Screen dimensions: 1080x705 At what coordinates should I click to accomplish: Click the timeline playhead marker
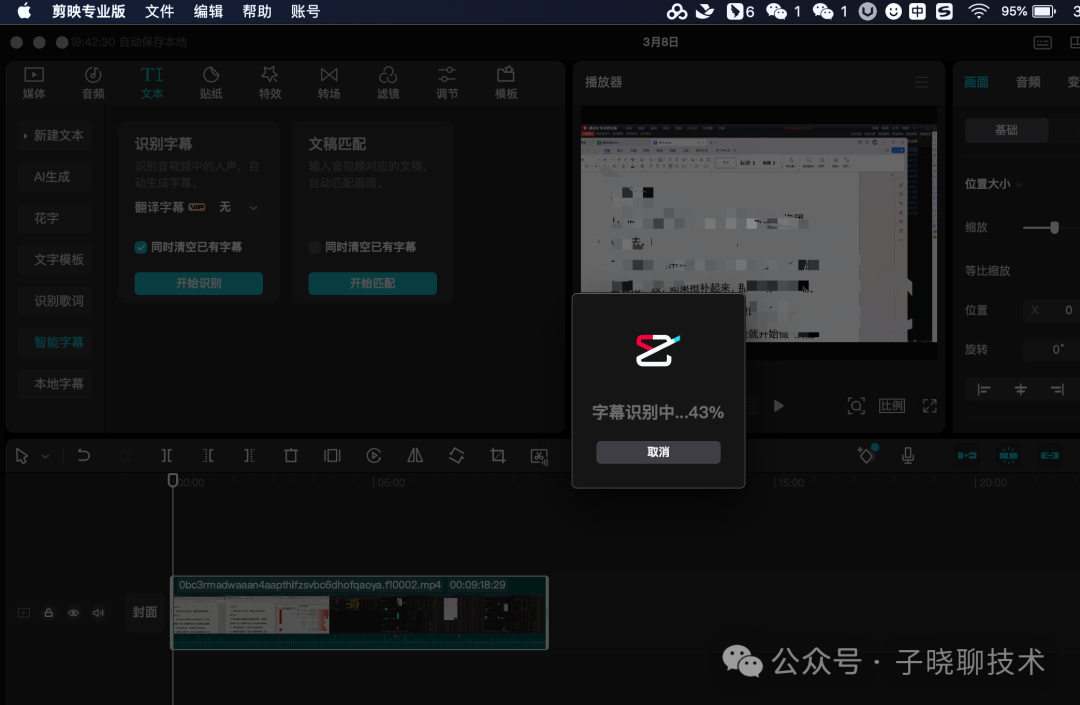tap(173, 480)
